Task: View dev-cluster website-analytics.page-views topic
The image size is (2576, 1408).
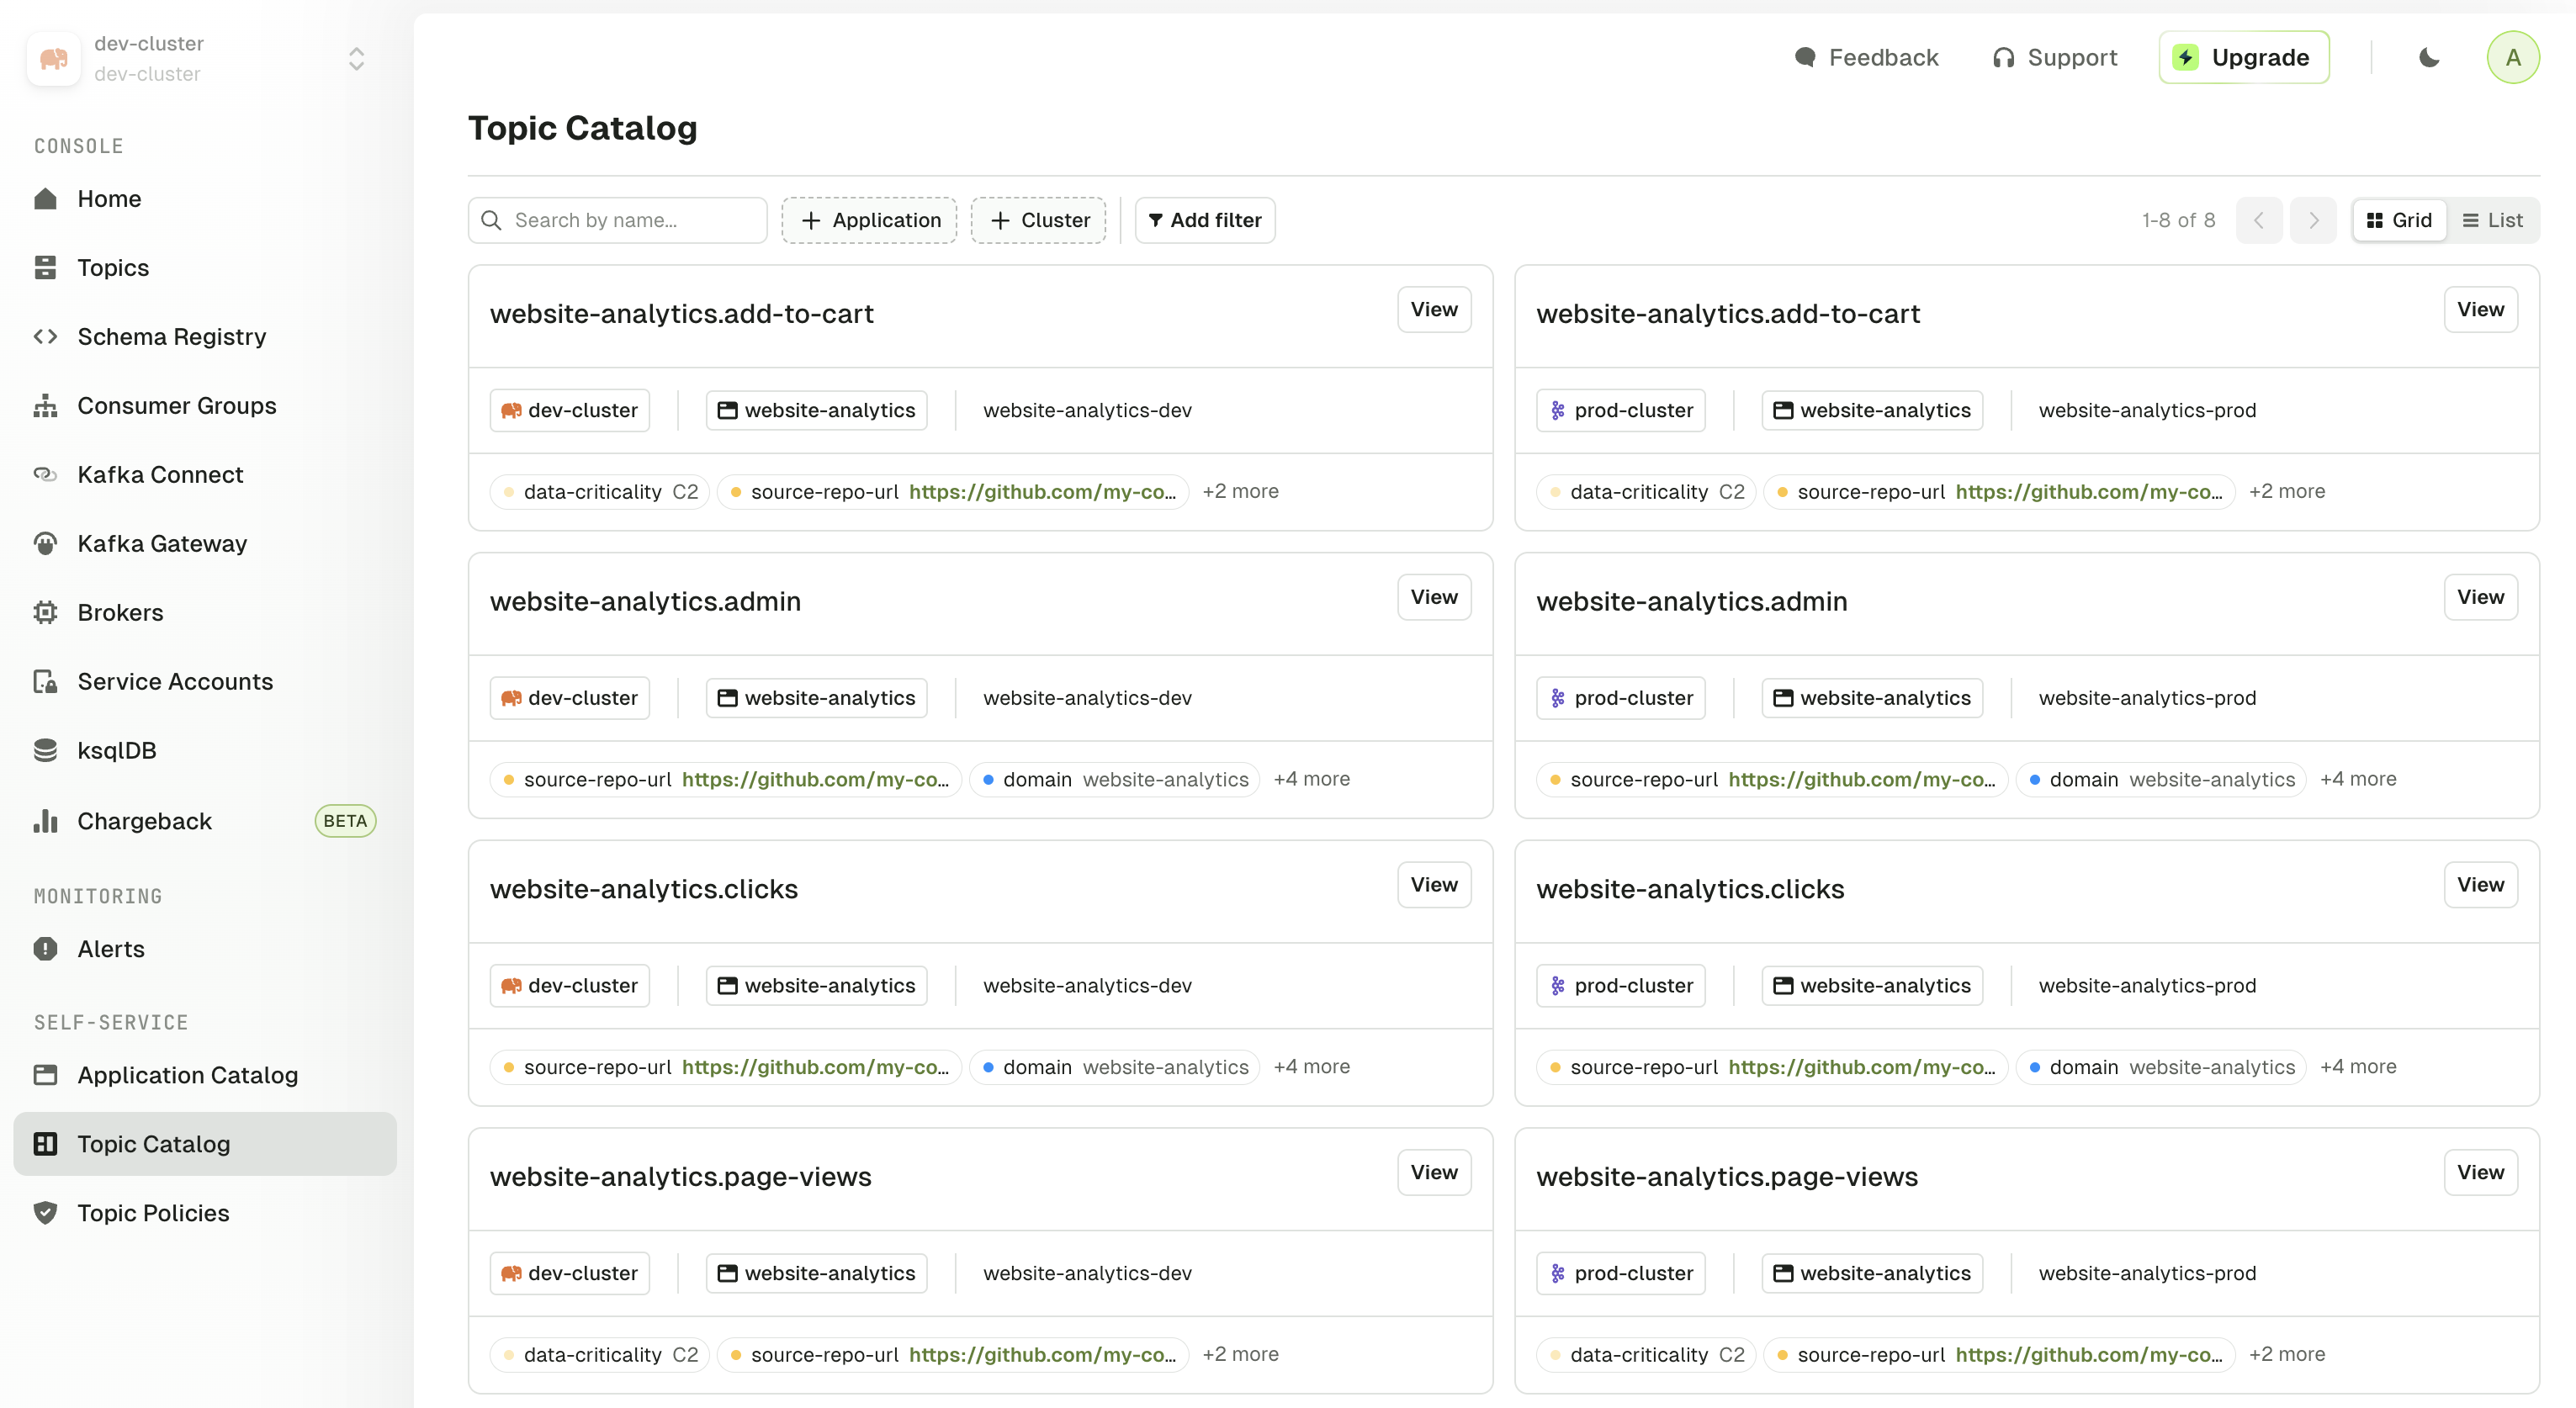Action: [1434, 1172]
